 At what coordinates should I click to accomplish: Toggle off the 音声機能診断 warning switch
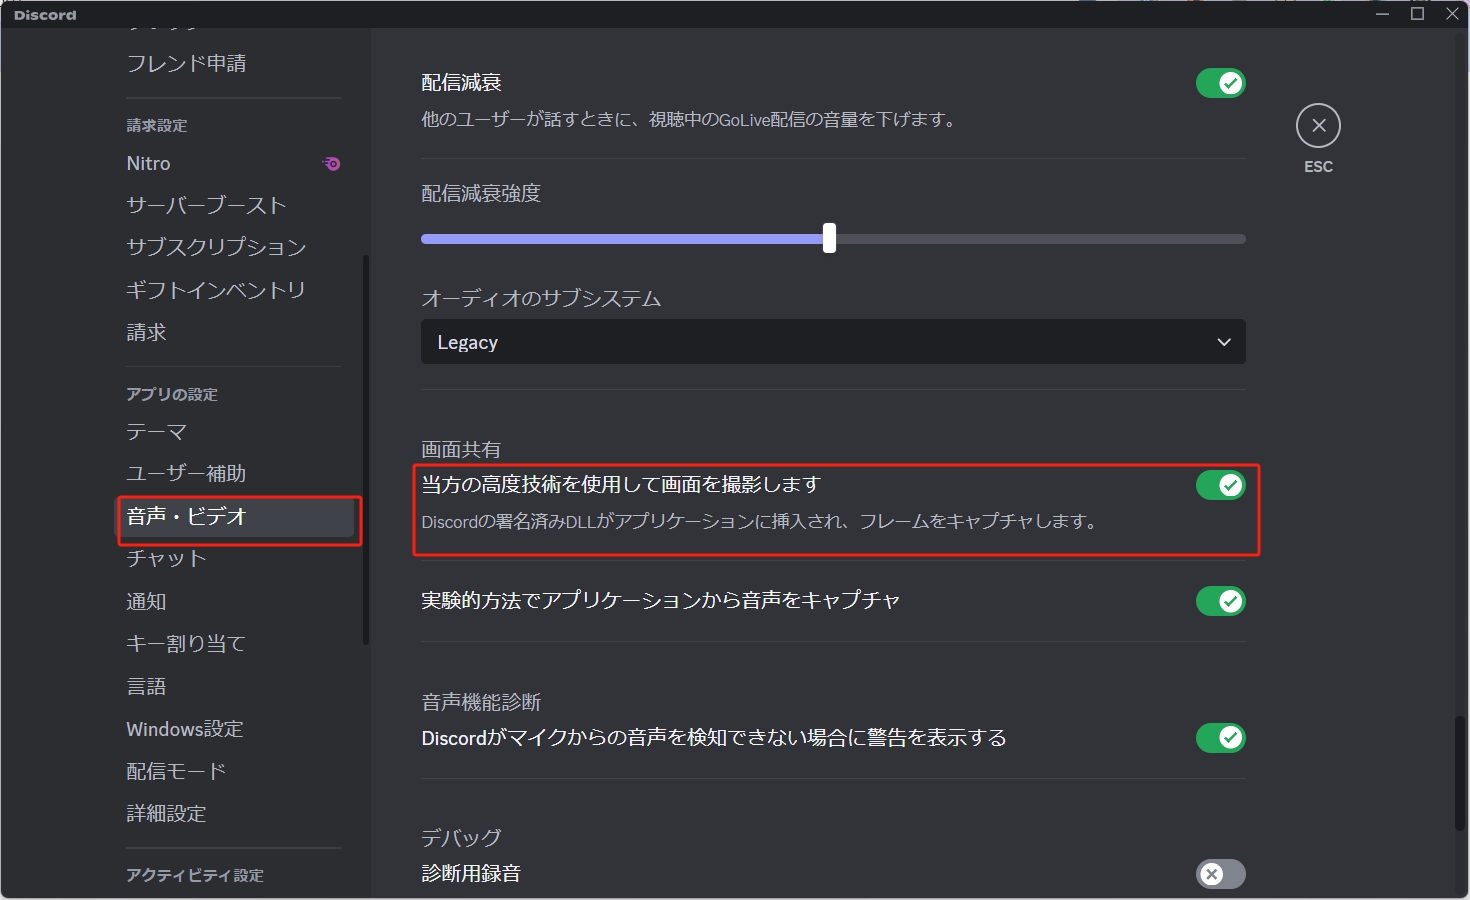(x=1220, y=738)
